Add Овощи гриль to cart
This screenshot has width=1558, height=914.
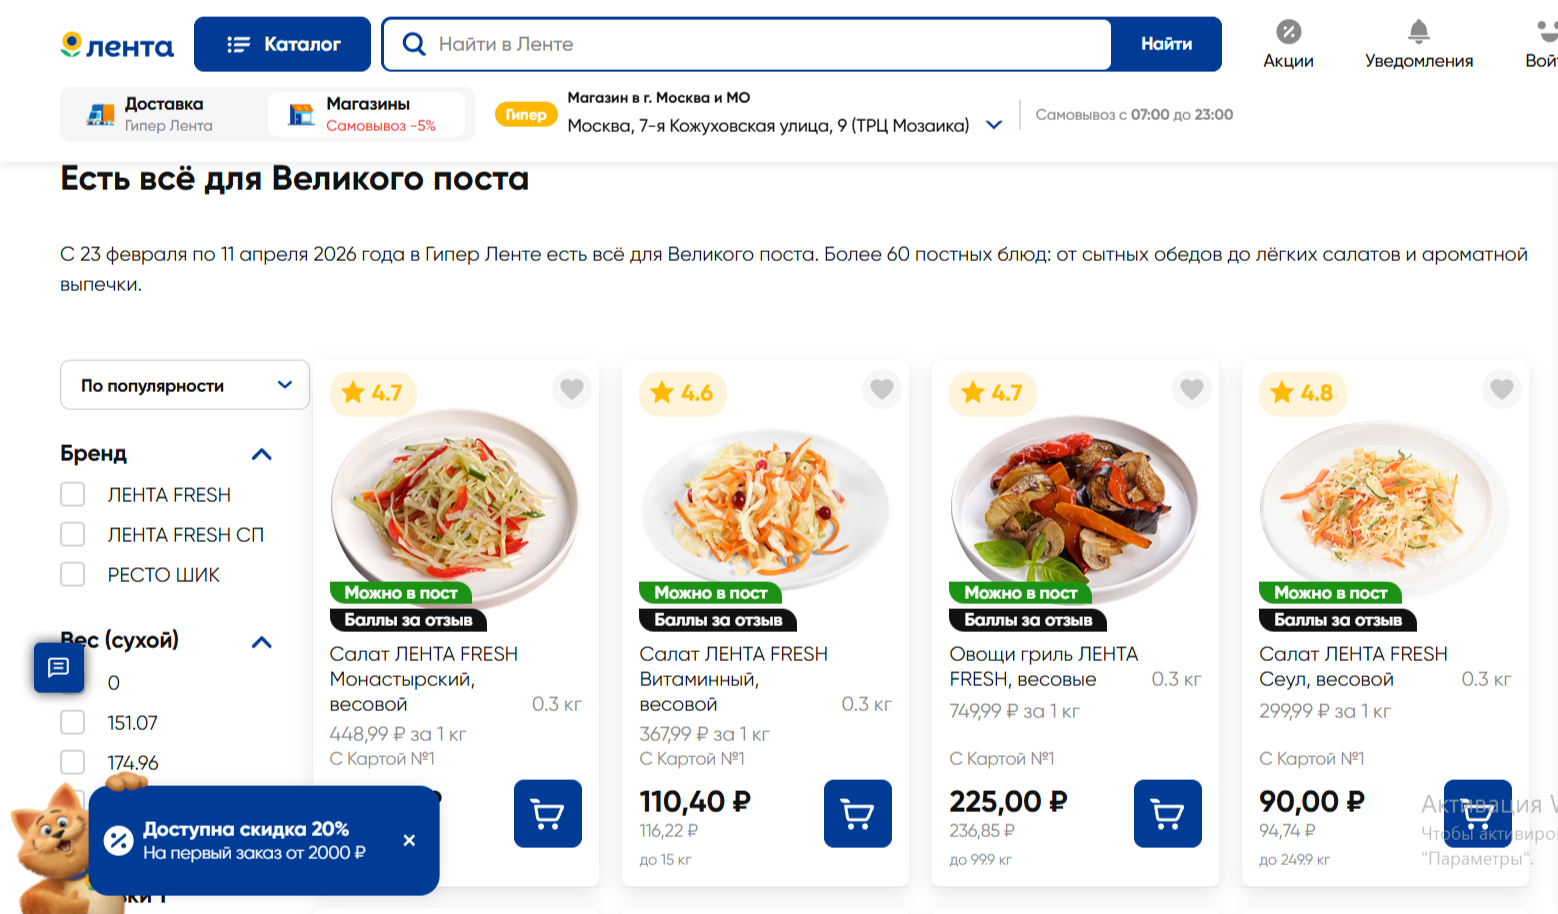coord(1167,813)
